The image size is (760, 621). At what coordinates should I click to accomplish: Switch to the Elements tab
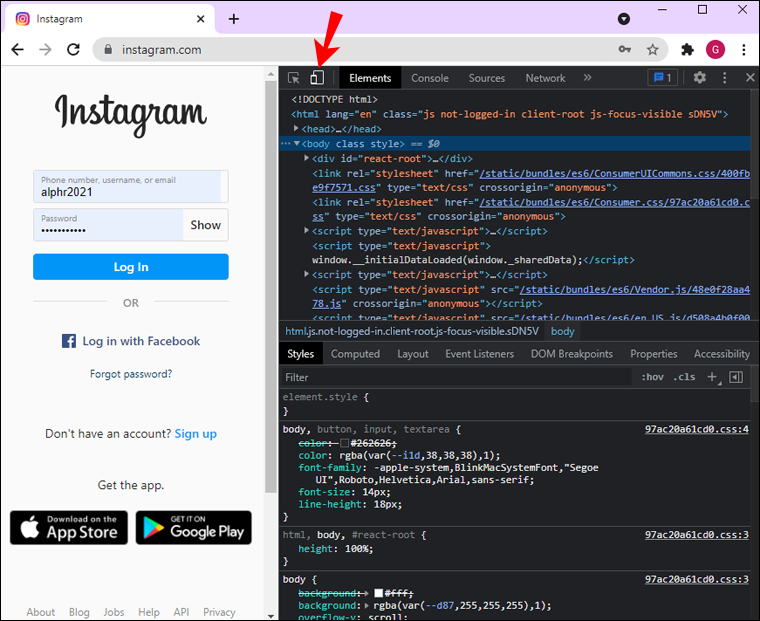coord(370,78)
